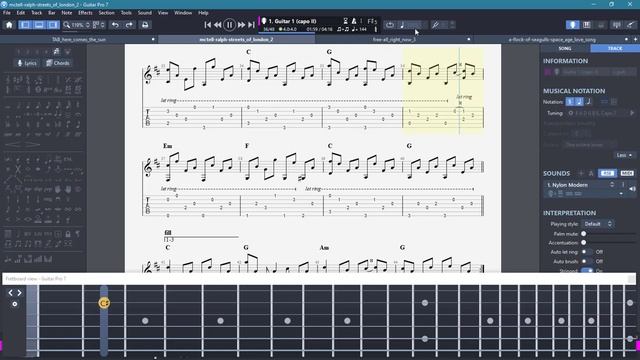Collapse notation options with Less
This screenshot has height=360, width=640.
pos(624,155)
